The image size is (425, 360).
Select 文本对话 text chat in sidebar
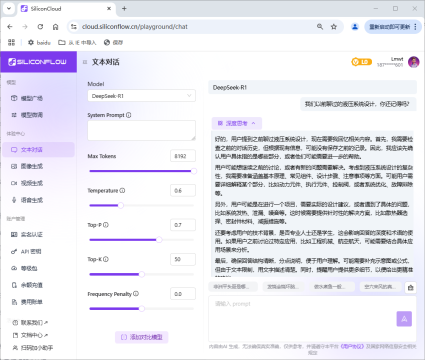38,150
